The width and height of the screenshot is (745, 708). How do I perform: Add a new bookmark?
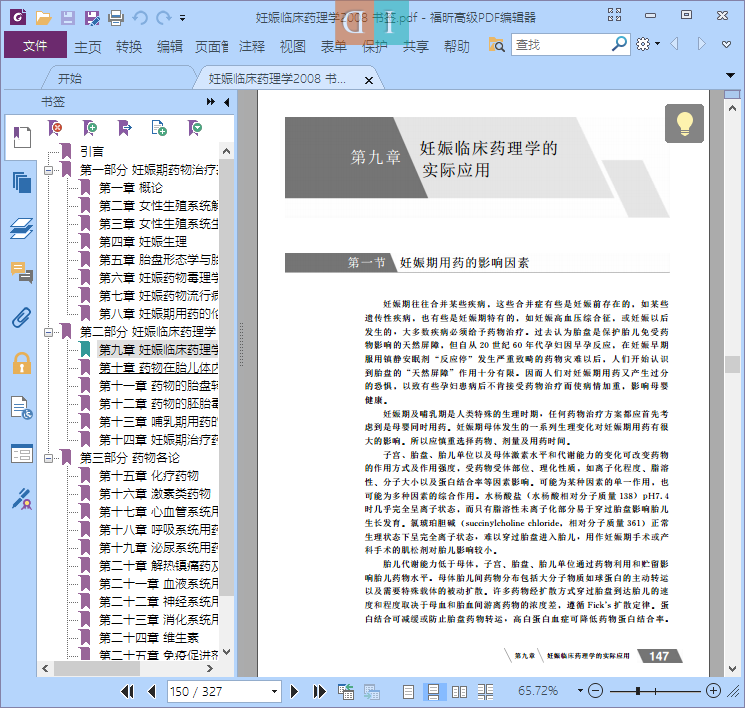tap(90, 128)
